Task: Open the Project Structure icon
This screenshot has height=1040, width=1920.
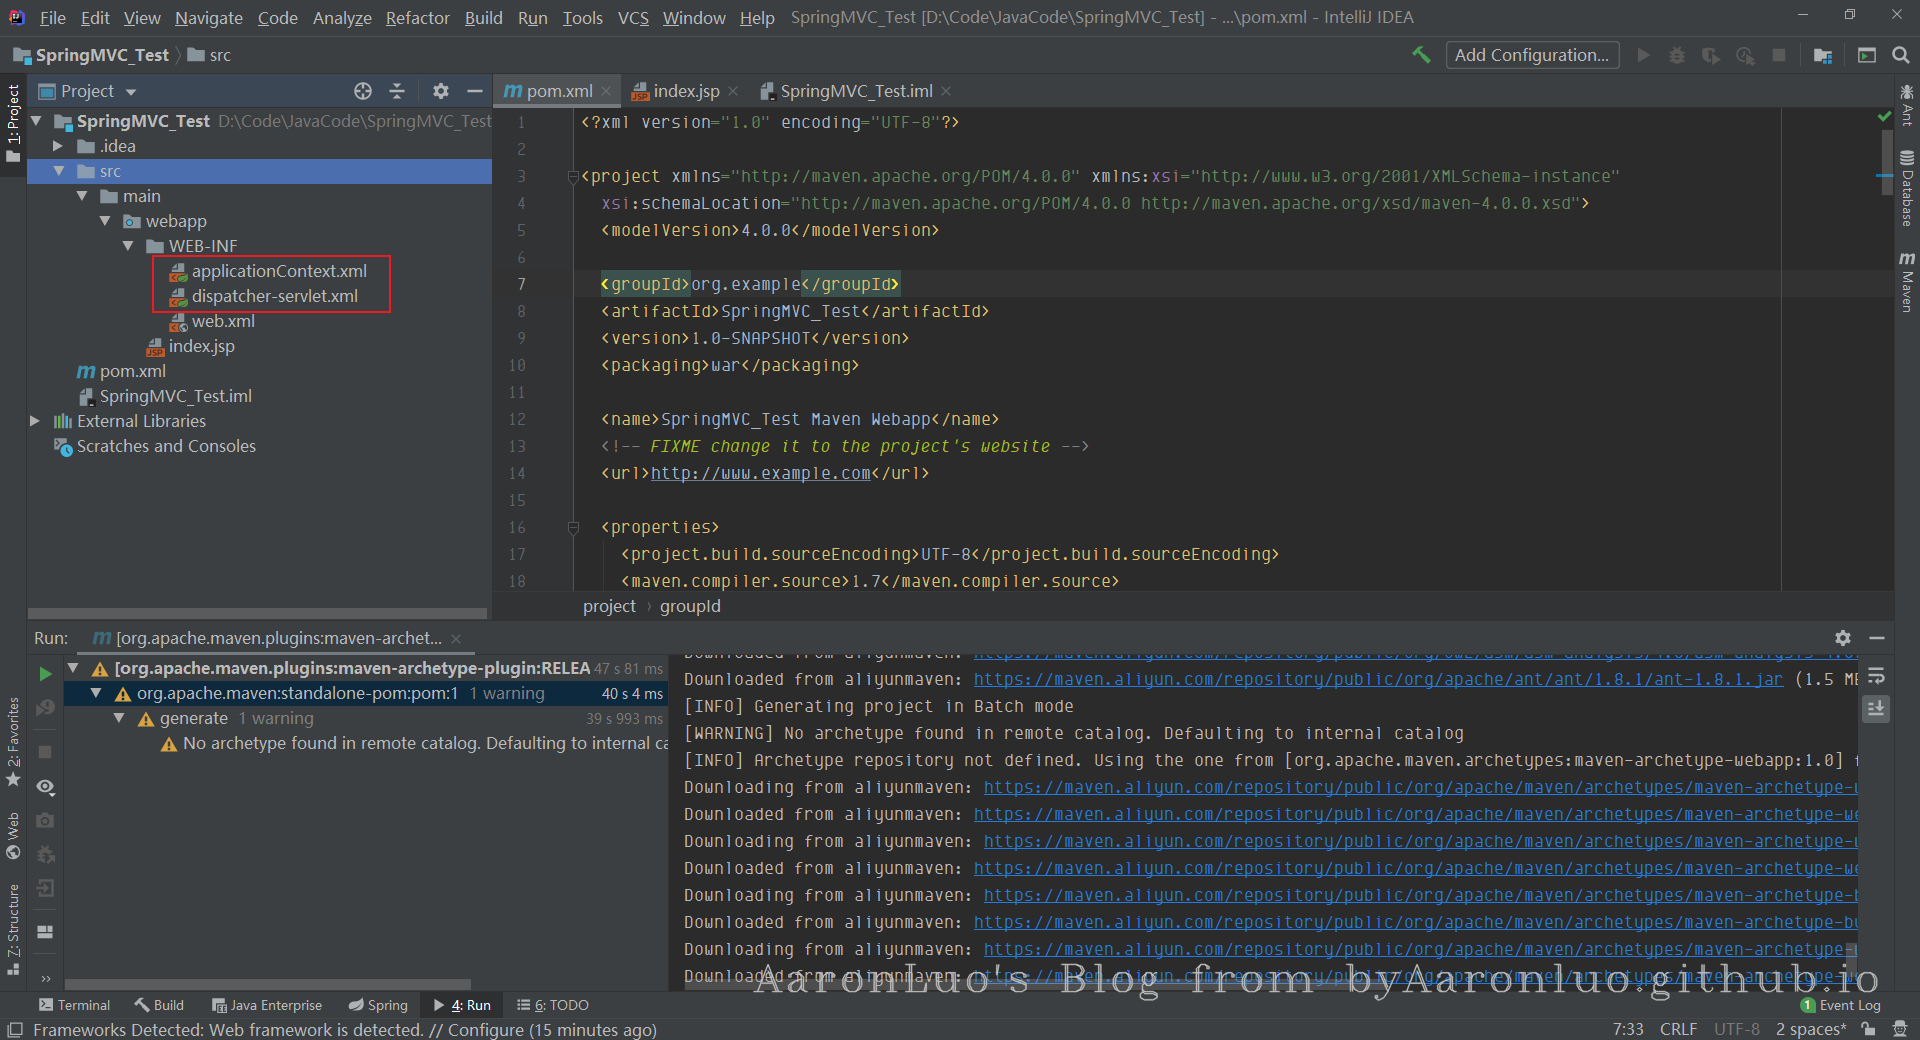Action: pyautogui.click(x=1823, y=55)
